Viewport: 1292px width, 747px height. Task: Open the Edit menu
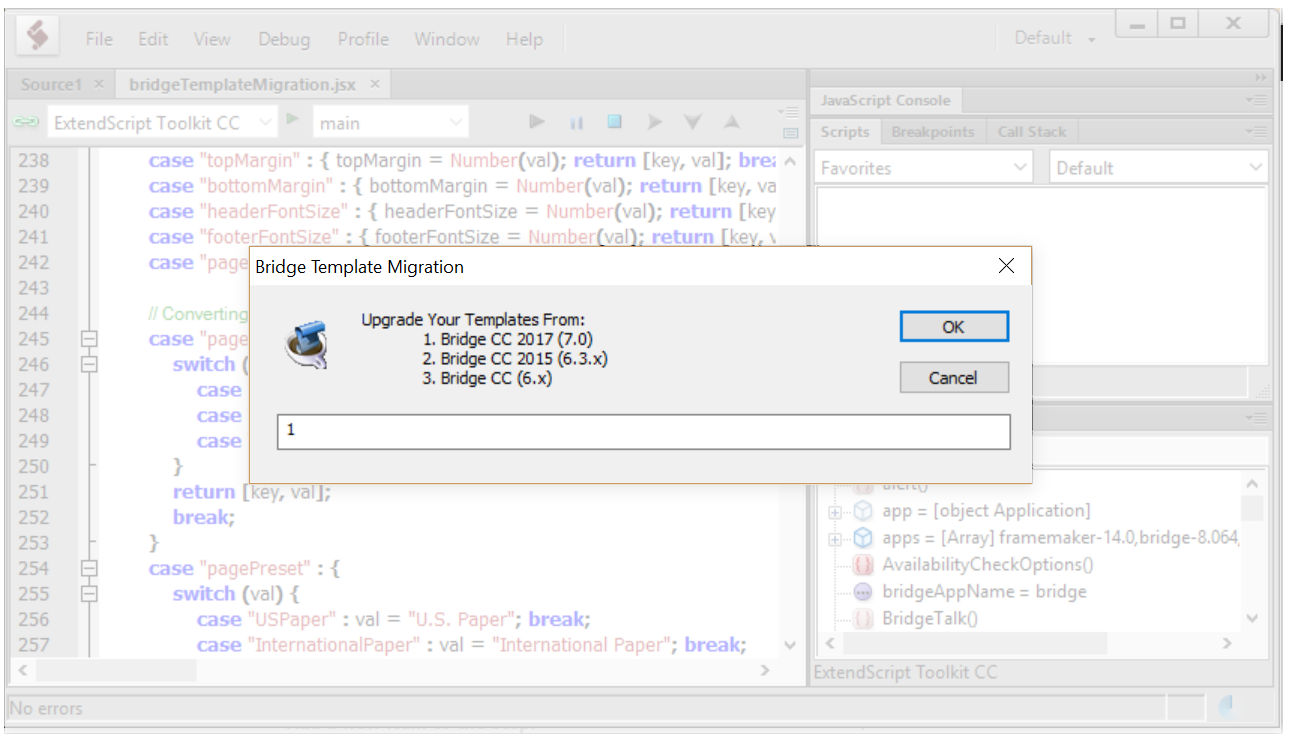(x=153, y=39)
